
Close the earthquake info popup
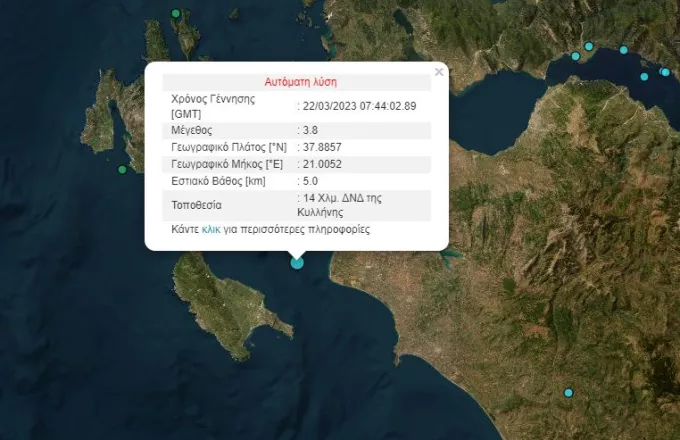(439, 72)
